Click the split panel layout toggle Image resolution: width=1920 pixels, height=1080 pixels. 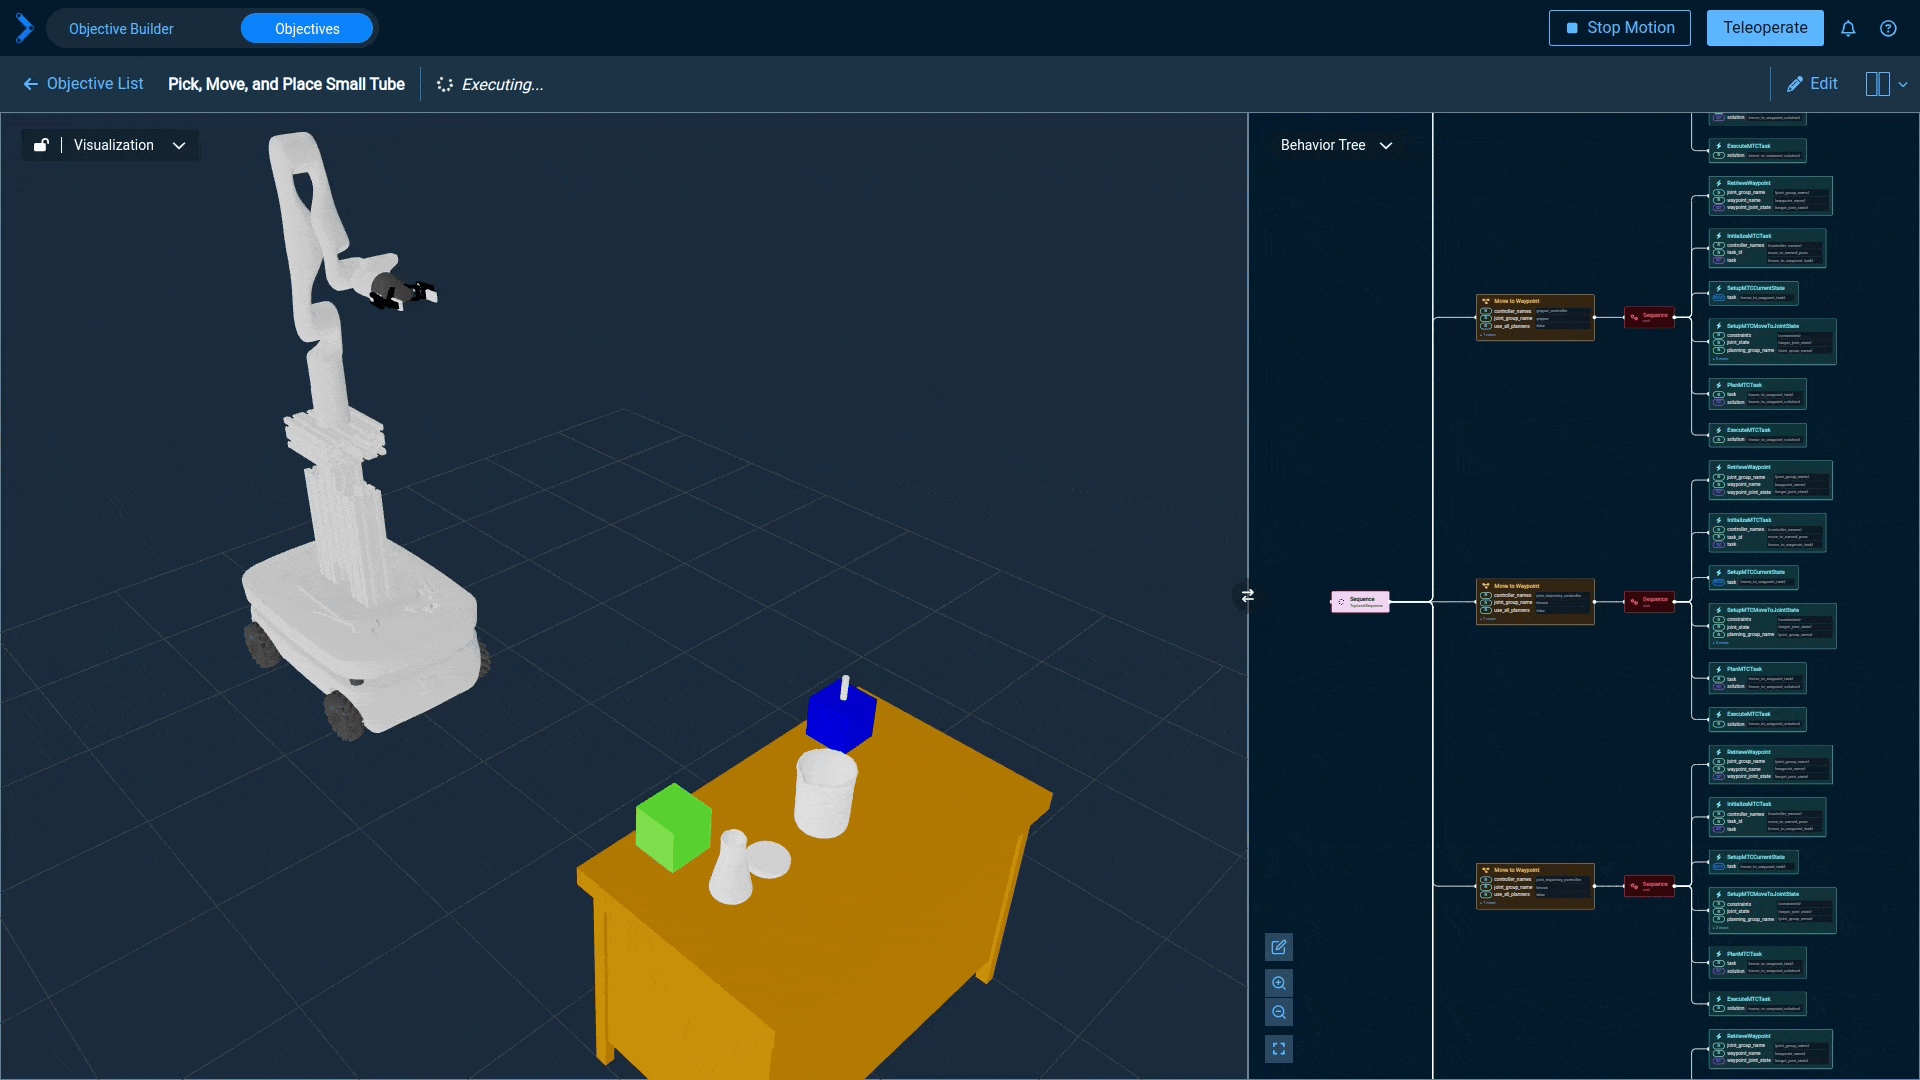point(1878,83)
